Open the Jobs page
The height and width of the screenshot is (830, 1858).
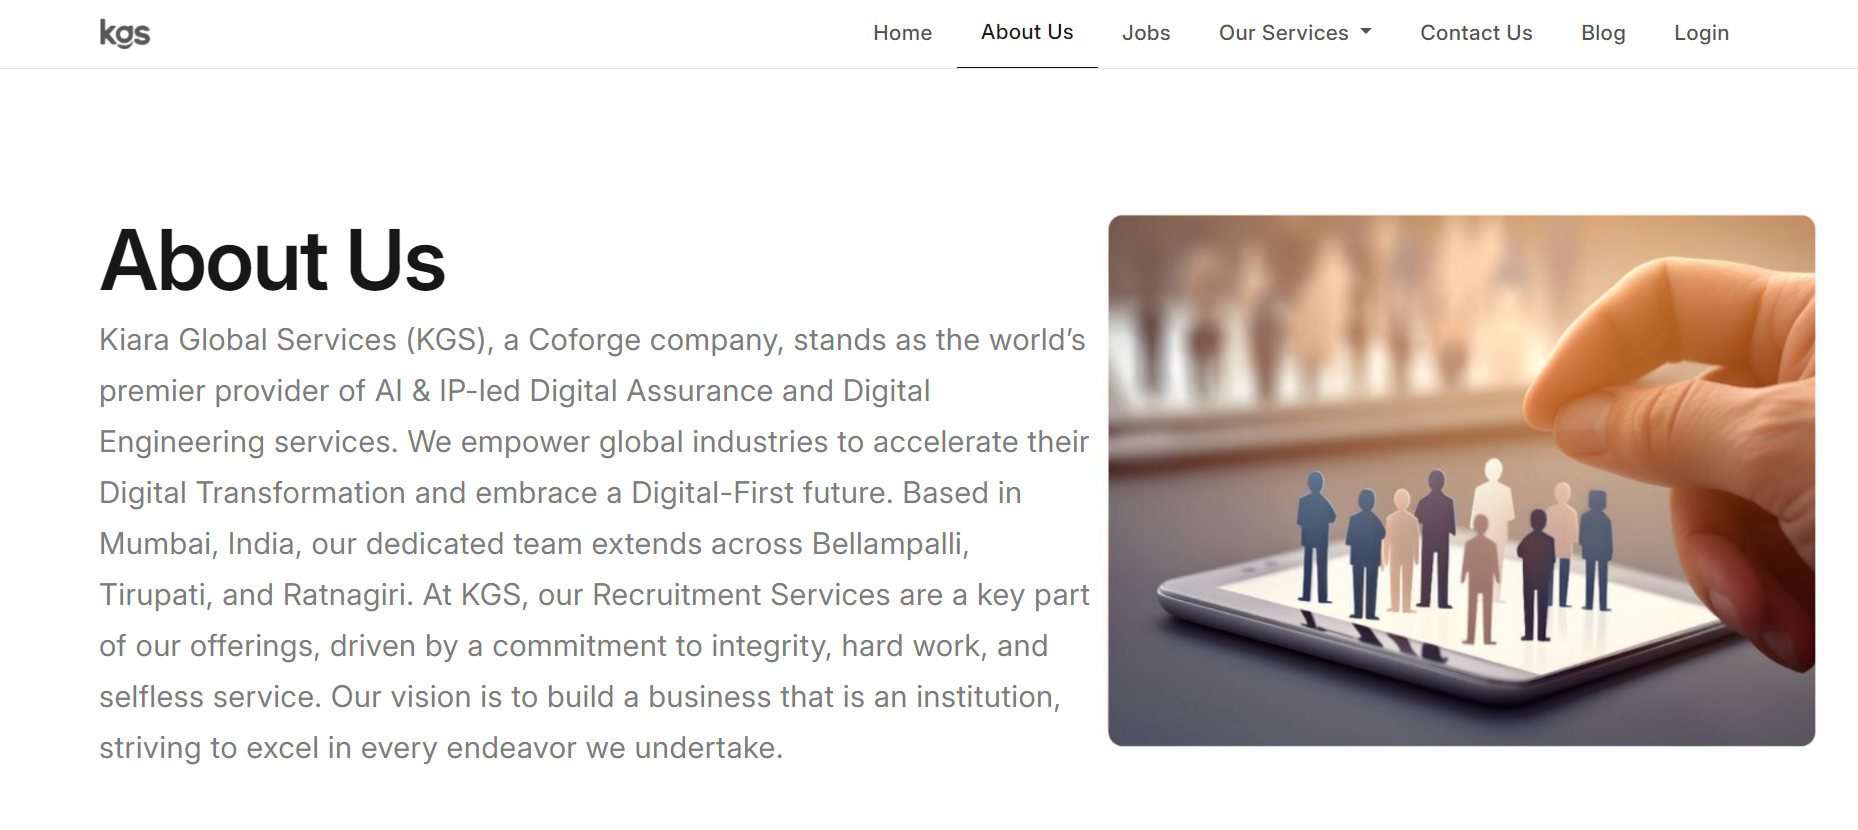point(1145,33)
